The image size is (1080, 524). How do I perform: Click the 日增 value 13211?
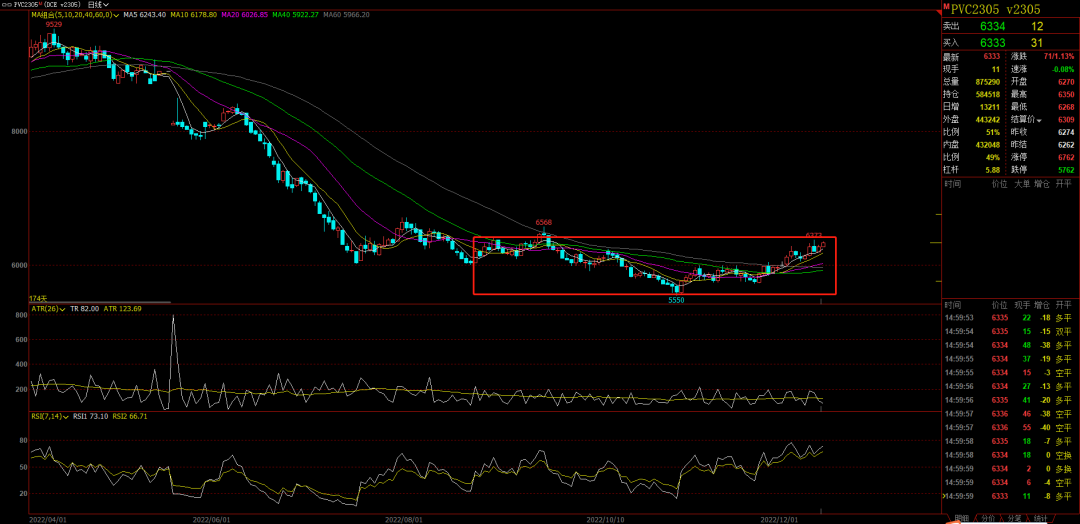(990, 107)
